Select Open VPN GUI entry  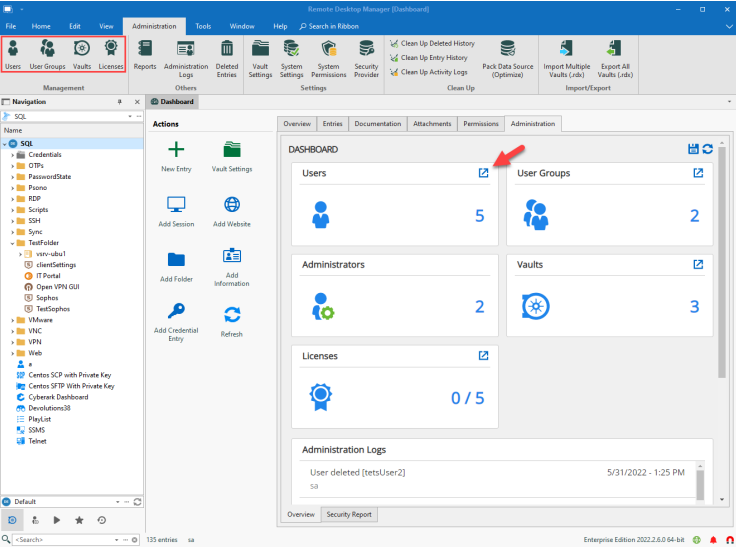(58, 287)
